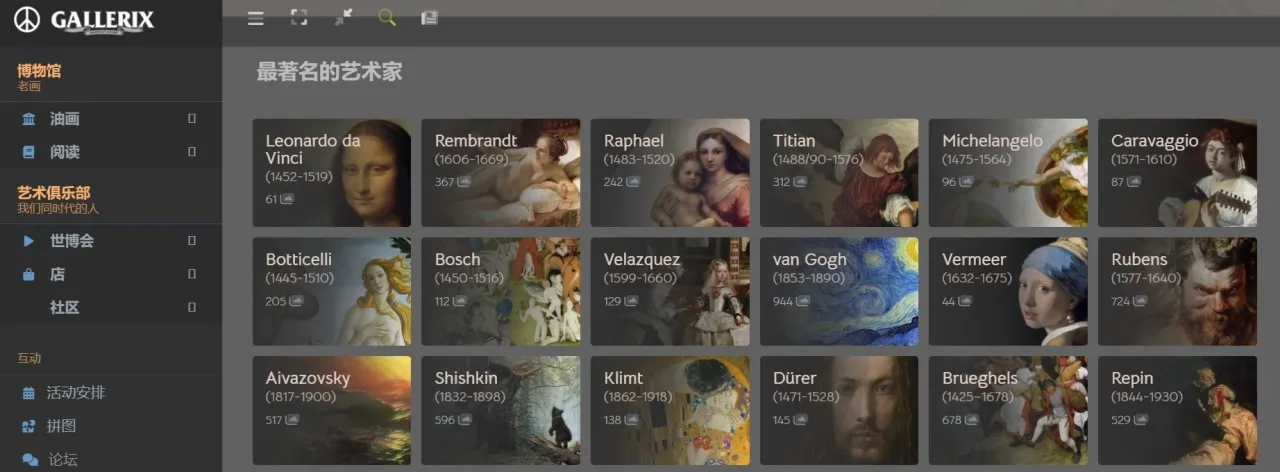
Task: Click image count icon on van Gogh card
Action: pos(803,301)
